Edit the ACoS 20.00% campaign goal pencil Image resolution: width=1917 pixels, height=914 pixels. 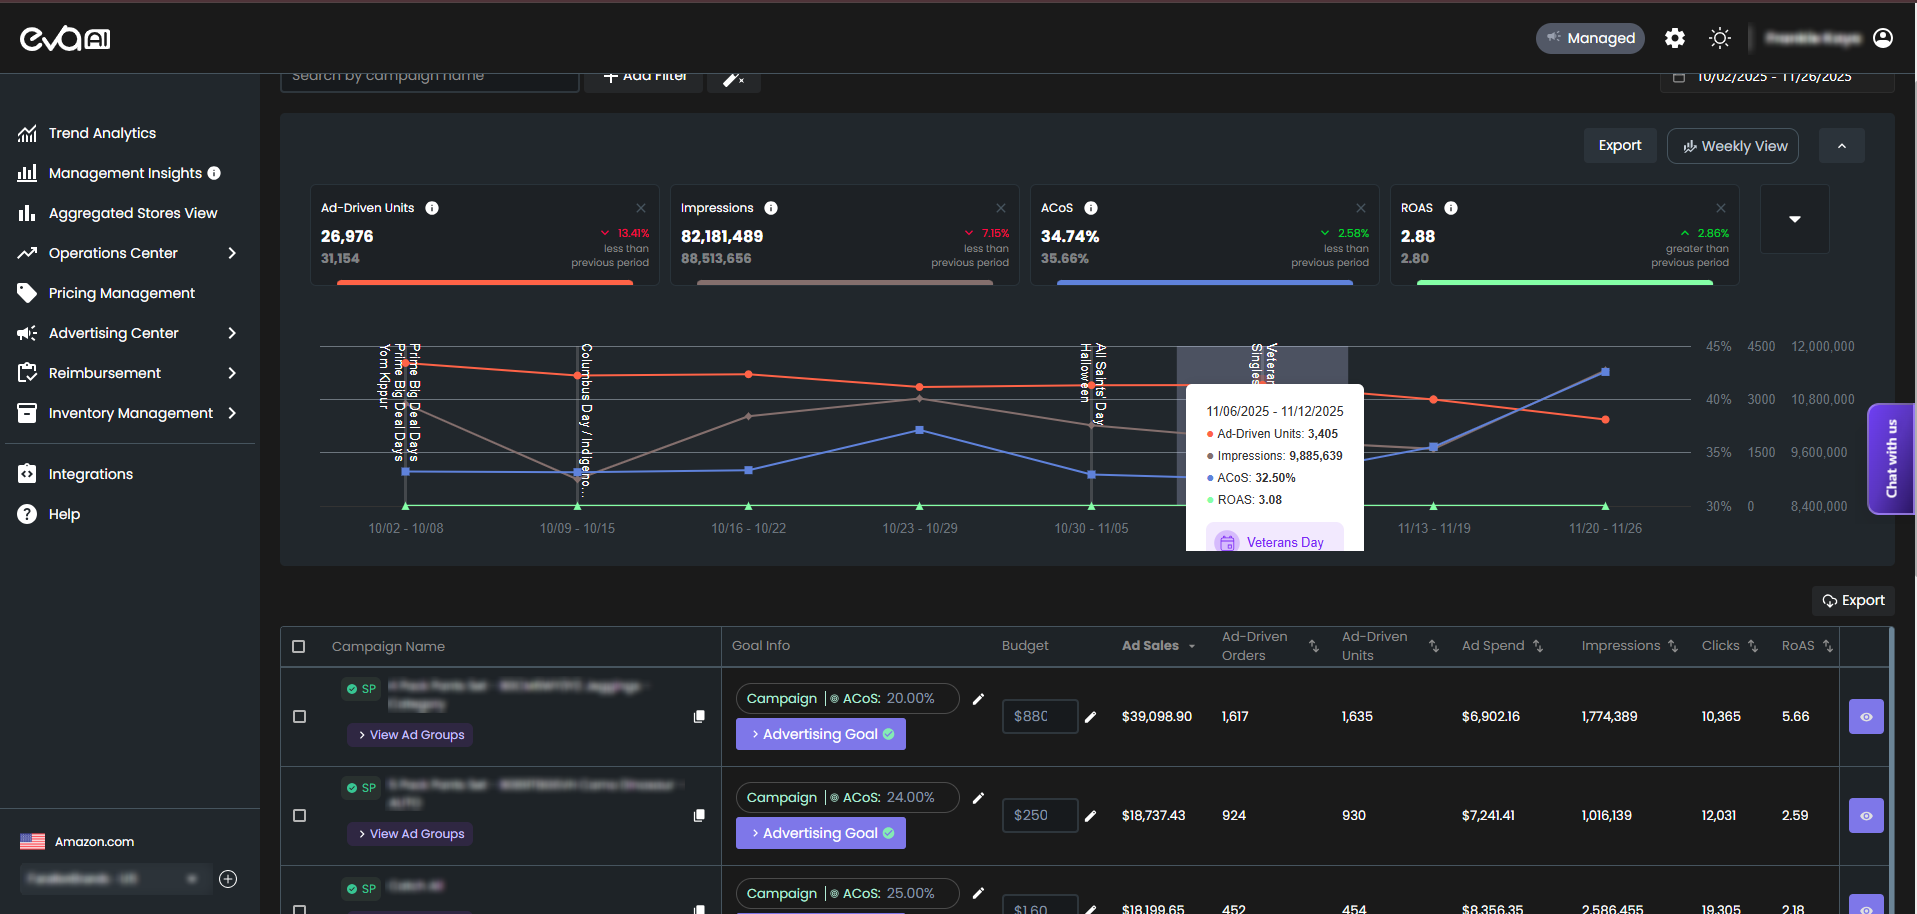(x=978, y=699)
